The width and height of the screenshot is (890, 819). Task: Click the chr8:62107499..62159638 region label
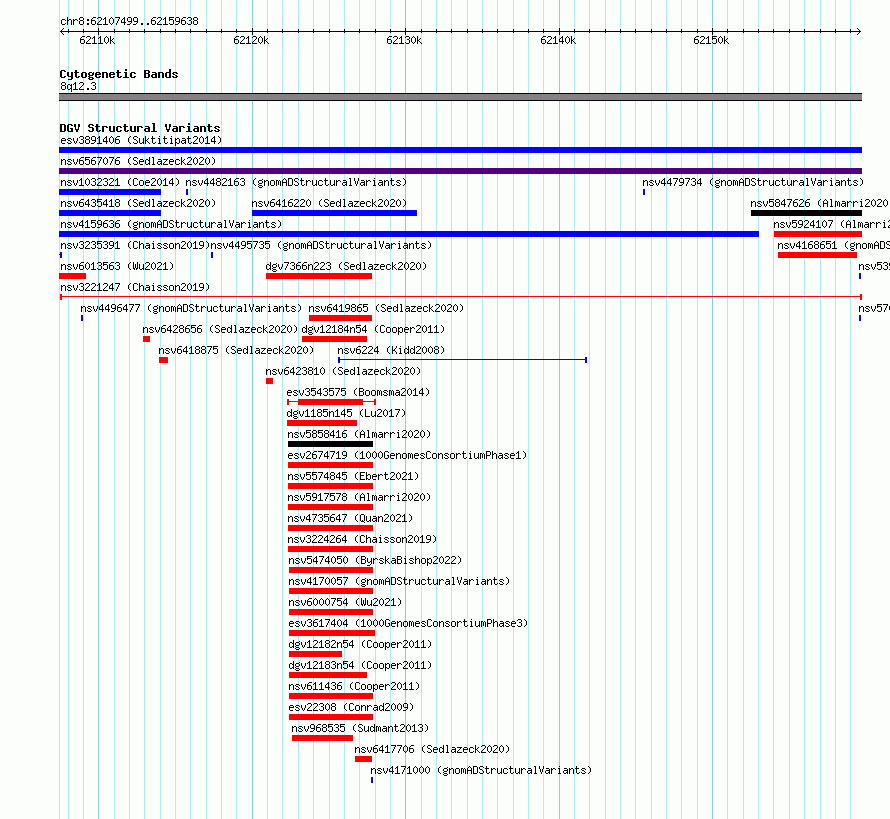[129, 22]
